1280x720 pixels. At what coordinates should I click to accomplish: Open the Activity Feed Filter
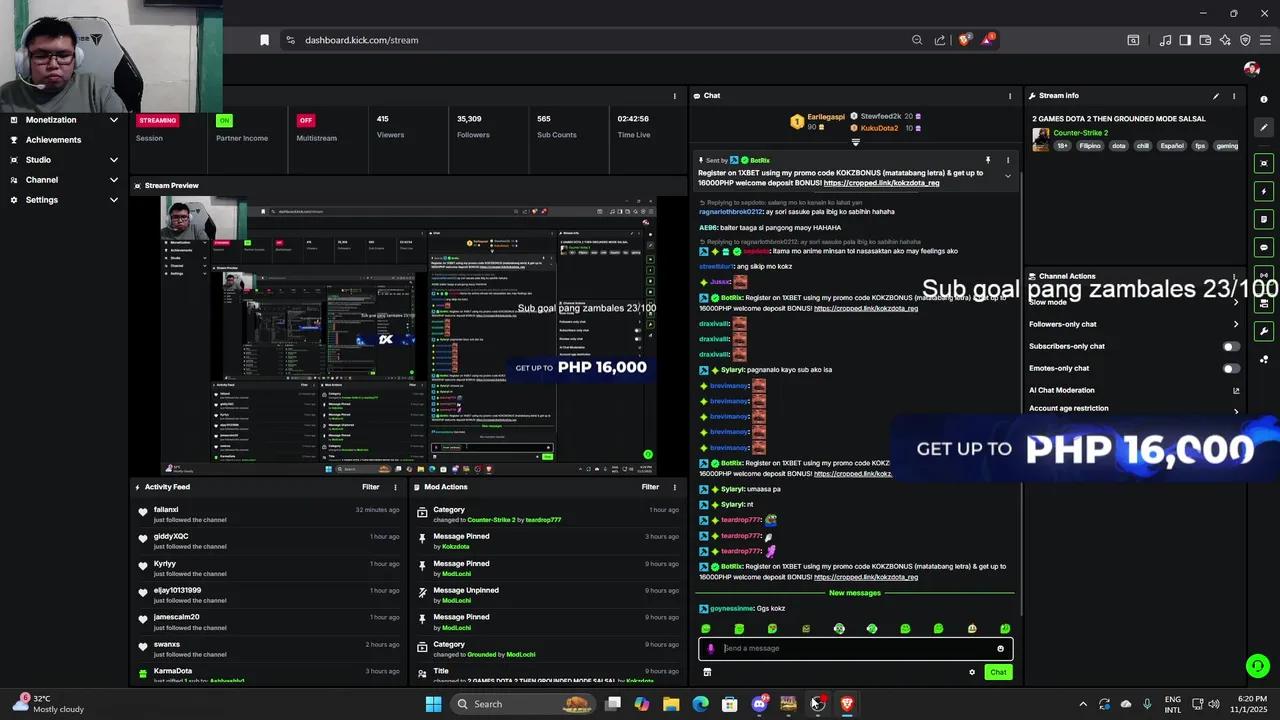(x=371, y=487)
